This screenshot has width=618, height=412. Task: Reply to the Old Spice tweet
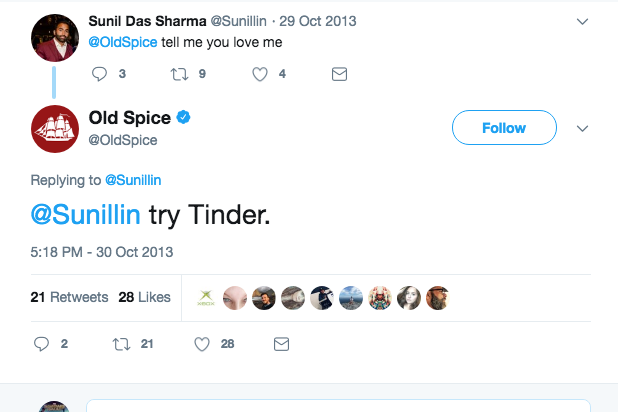(42, 344)
